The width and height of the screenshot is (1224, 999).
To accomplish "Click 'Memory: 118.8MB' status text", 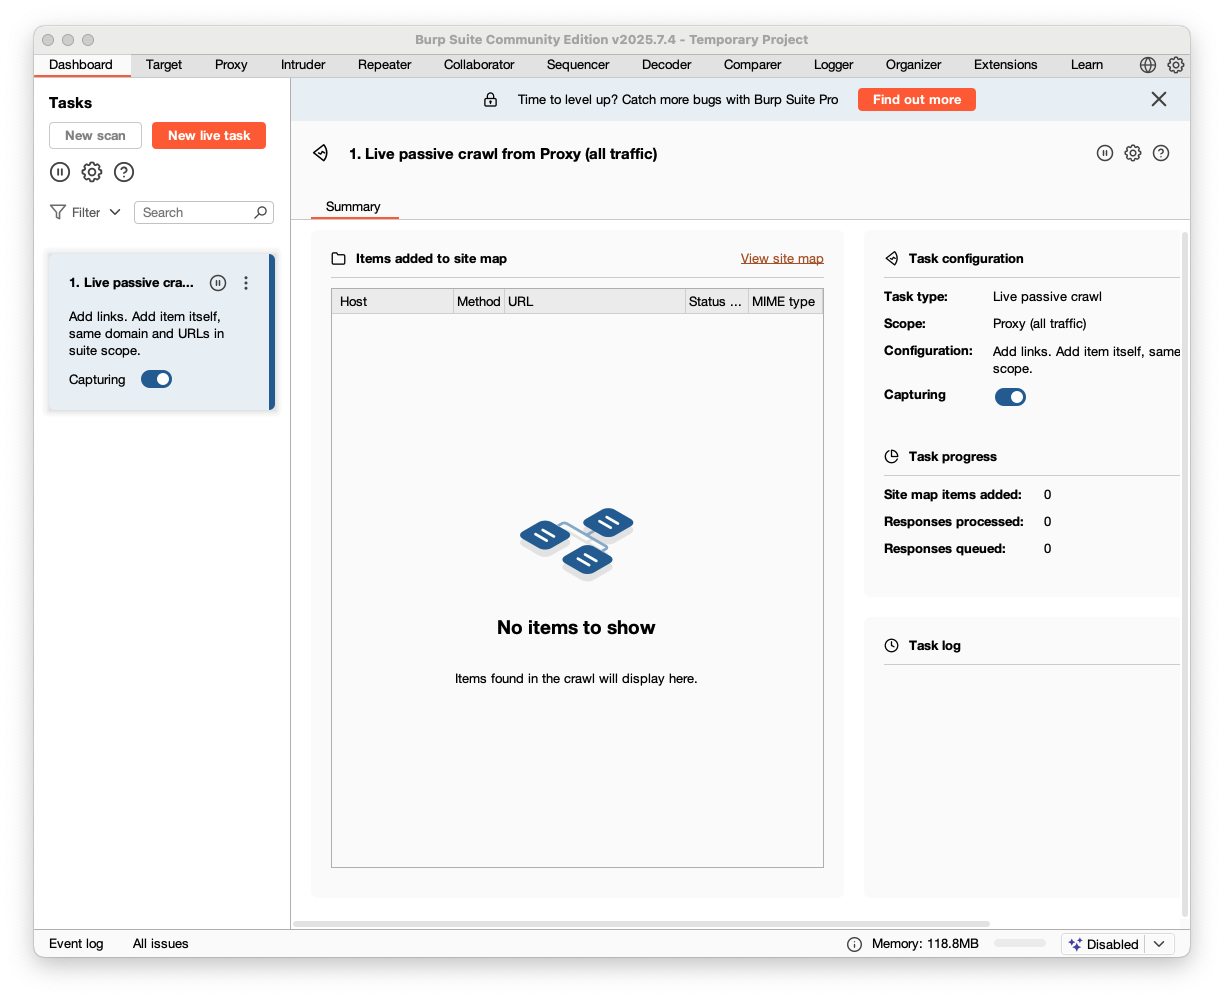I will click(x=925, y=944).
